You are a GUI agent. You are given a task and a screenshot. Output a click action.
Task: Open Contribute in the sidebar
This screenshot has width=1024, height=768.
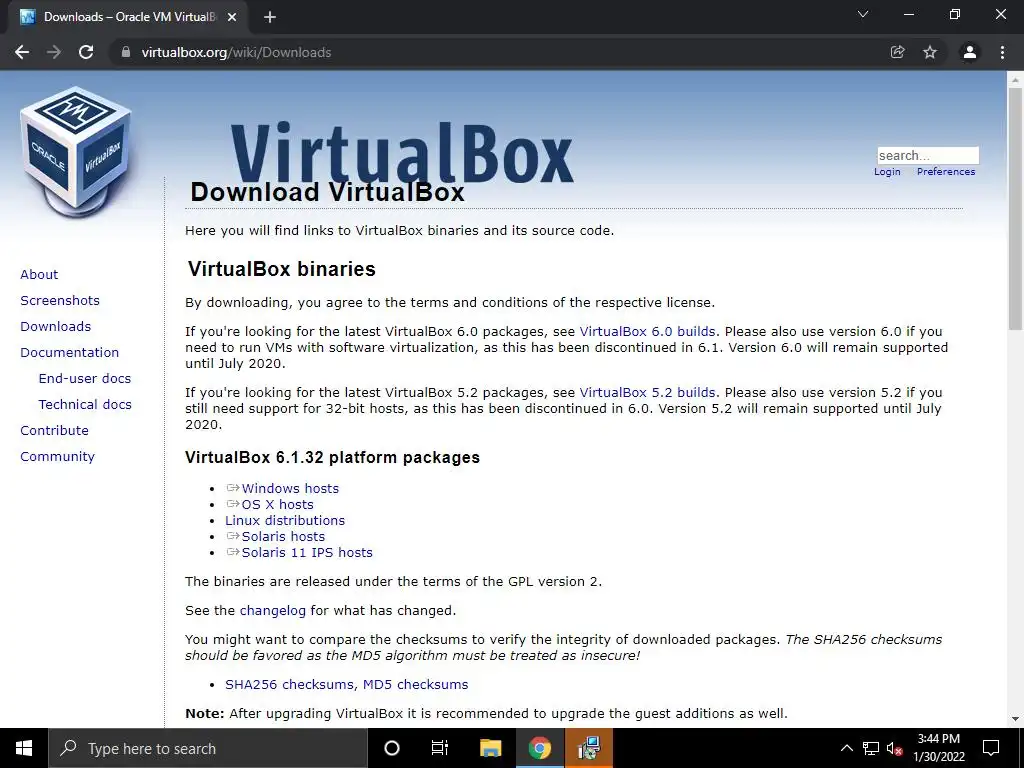tap(54, 431)
